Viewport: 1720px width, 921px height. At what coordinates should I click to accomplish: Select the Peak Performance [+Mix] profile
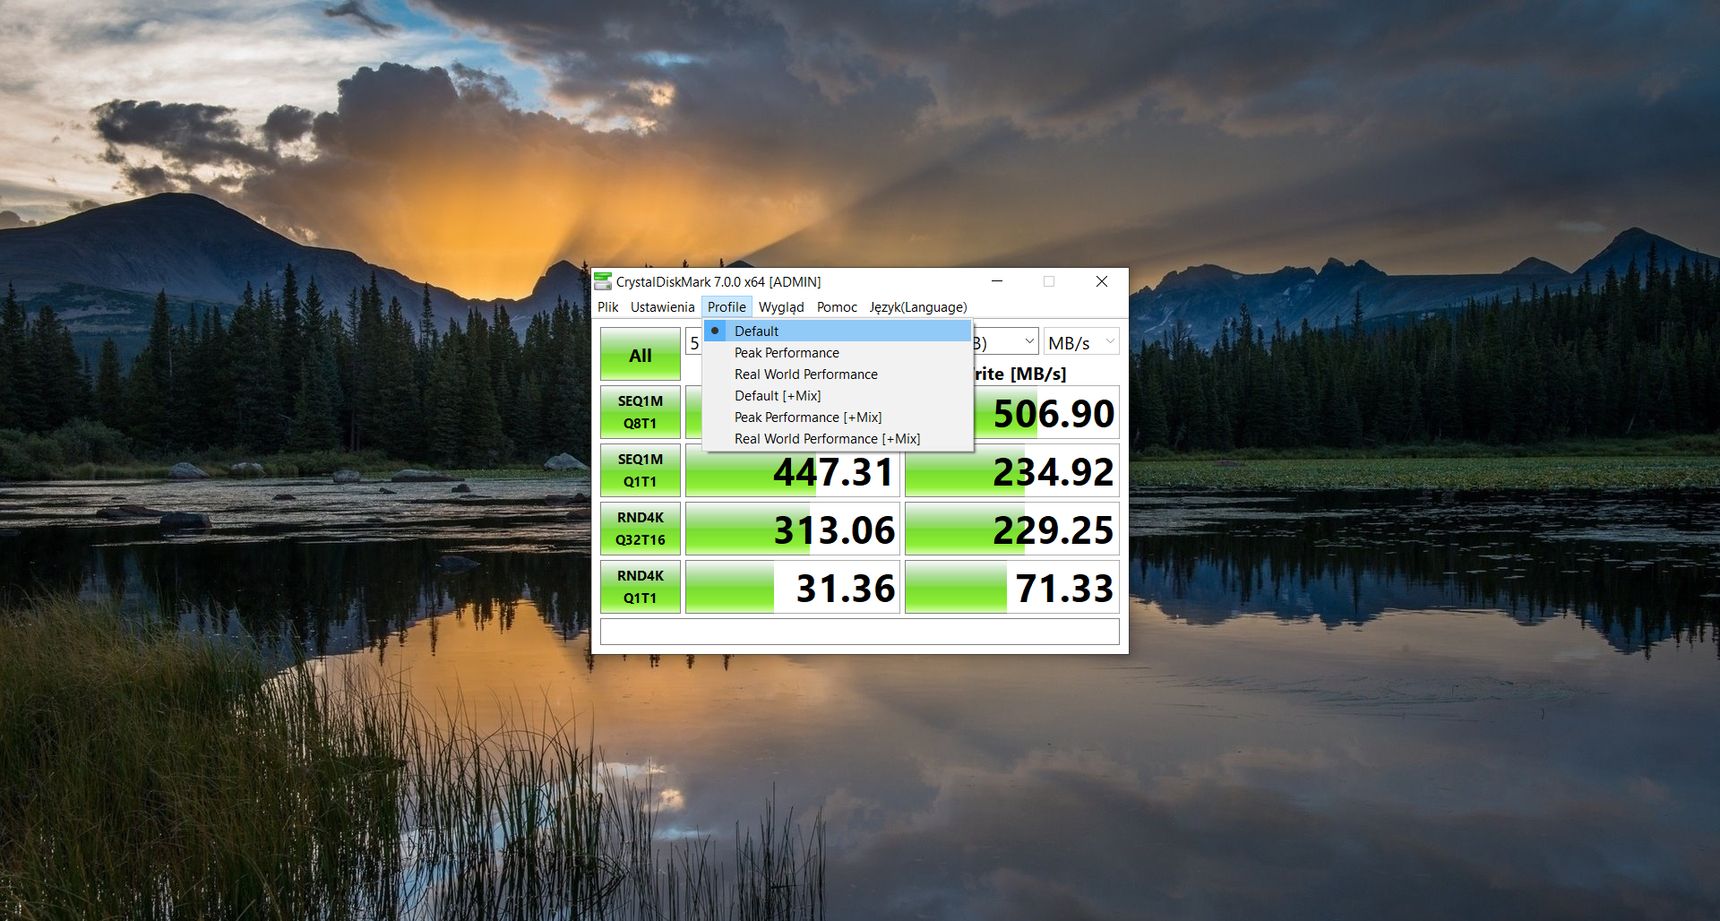click(x=838, y=417)
